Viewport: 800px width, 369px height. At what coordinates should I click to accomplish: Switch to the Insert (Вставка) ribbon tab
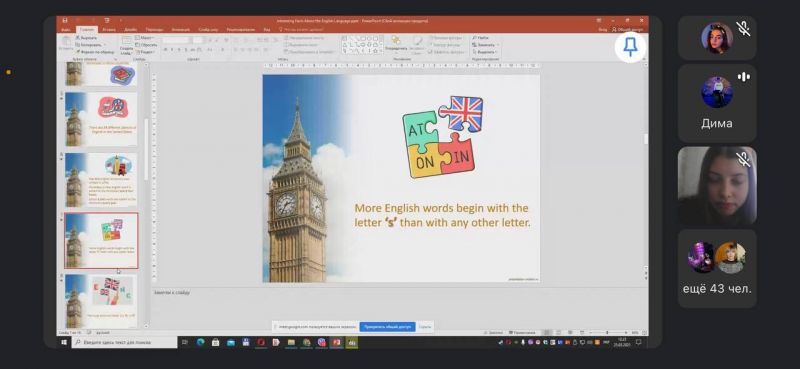point(109,30)
